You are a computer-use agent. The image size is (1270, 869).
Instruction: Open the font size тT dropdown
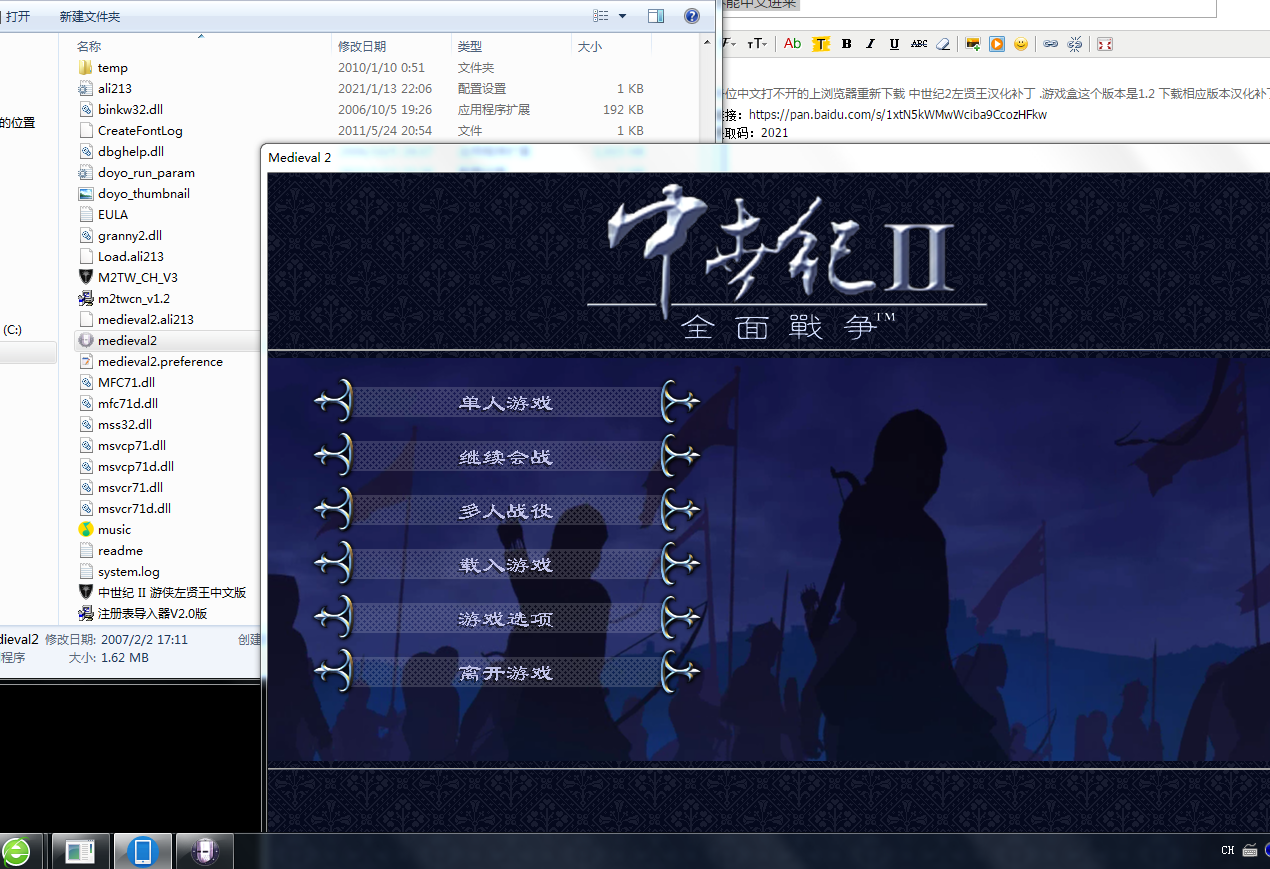757,44
